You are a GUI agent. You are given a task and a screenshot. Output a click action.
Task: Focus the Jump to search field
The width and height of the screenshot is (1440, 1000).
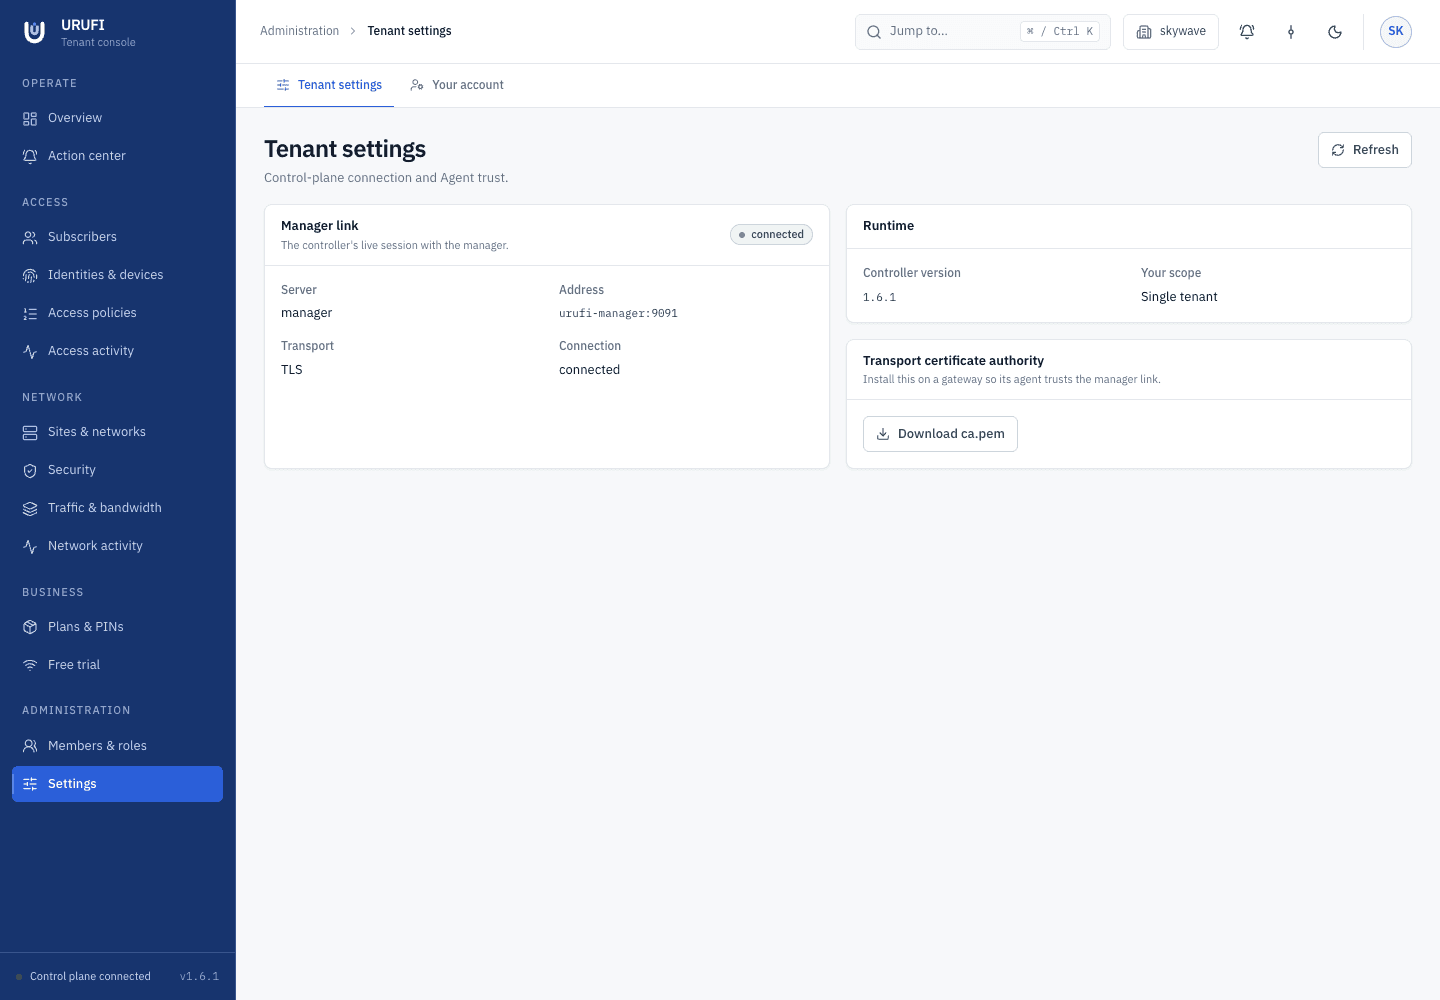pyautogui.click(x=983, y=32)
